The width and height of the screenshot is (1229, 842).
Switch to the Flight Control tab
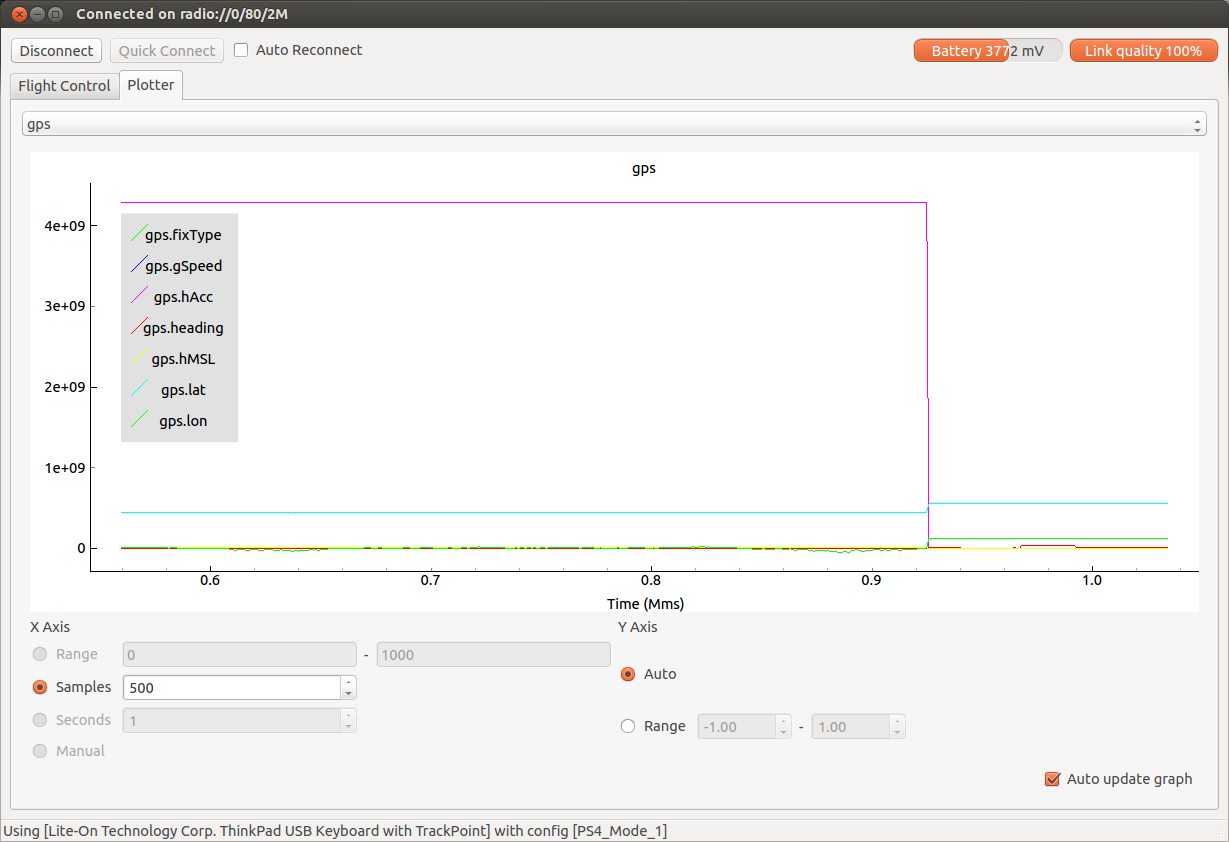tap(64, 86)
